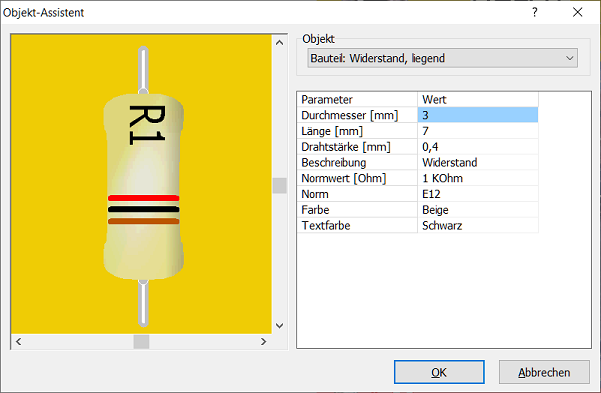Click the OK button
Image resolution: width=601 pixels, height=393 pixels.
tap(439, 372)
